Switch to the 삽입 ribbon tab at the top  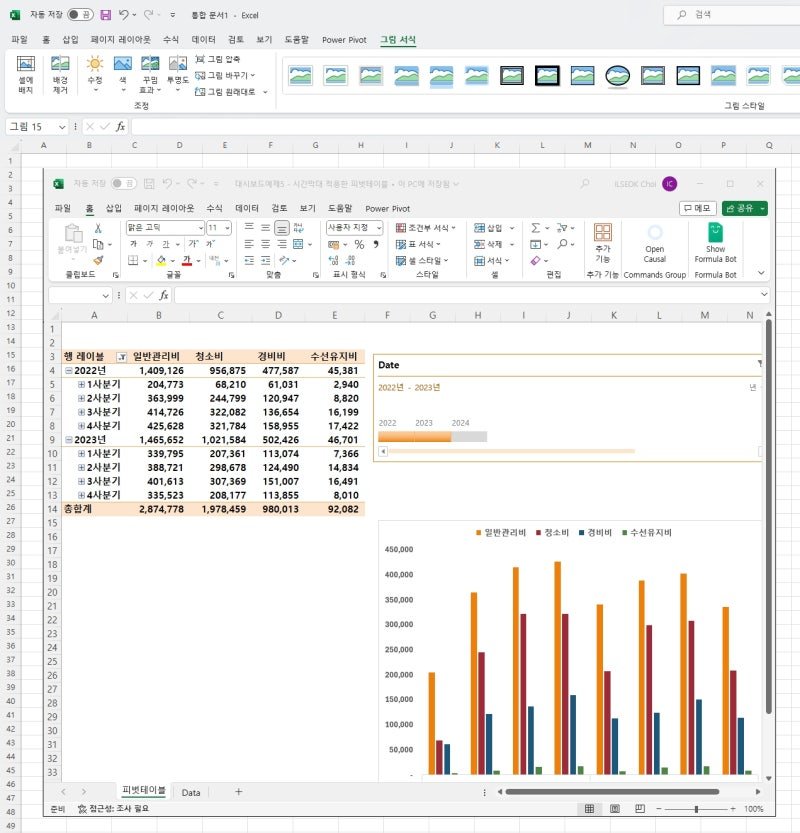(70, 39)
